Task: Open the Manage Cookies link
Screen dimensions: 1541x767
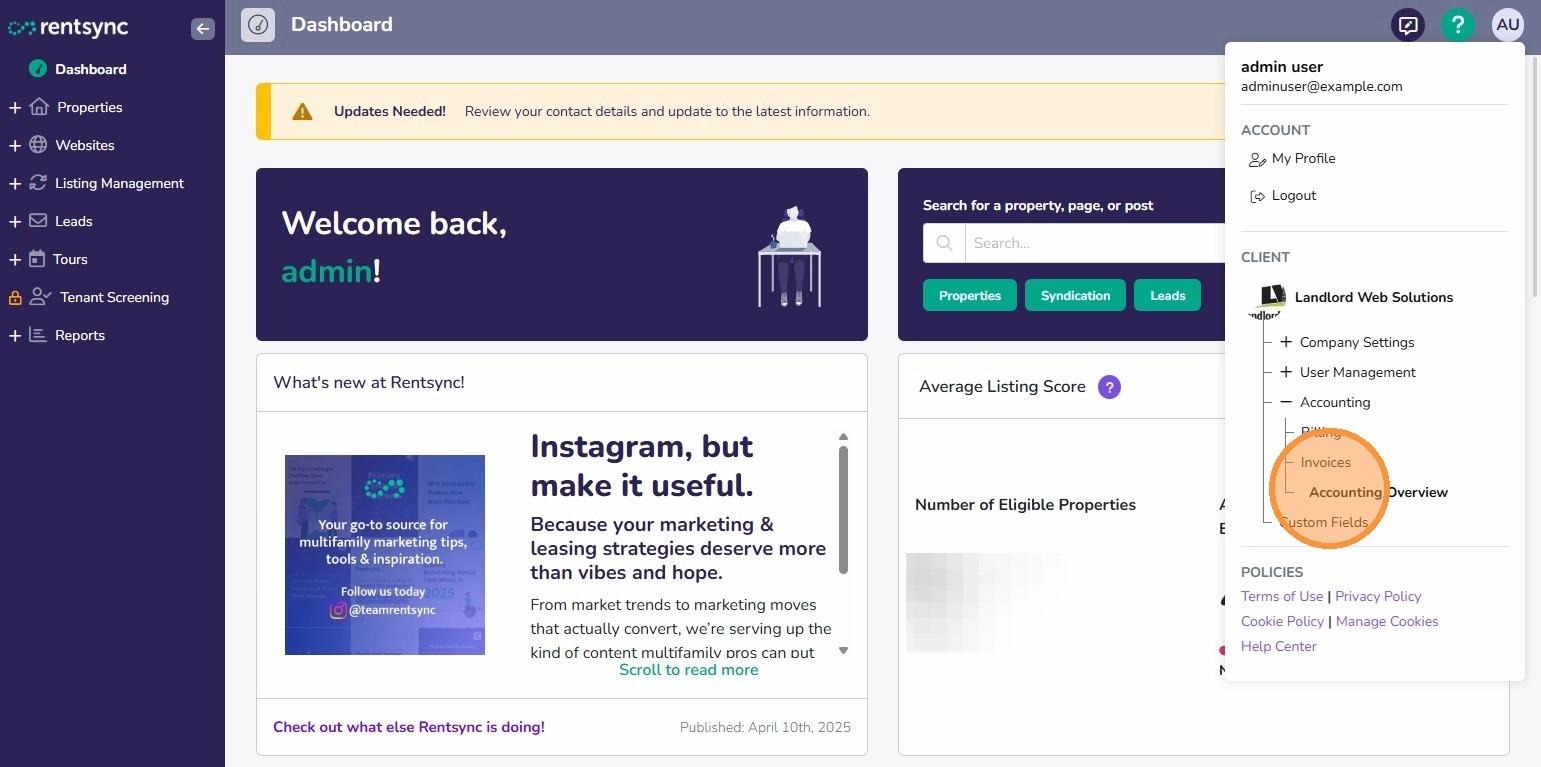Action: pyautogui.click(x=1387, y=621)
